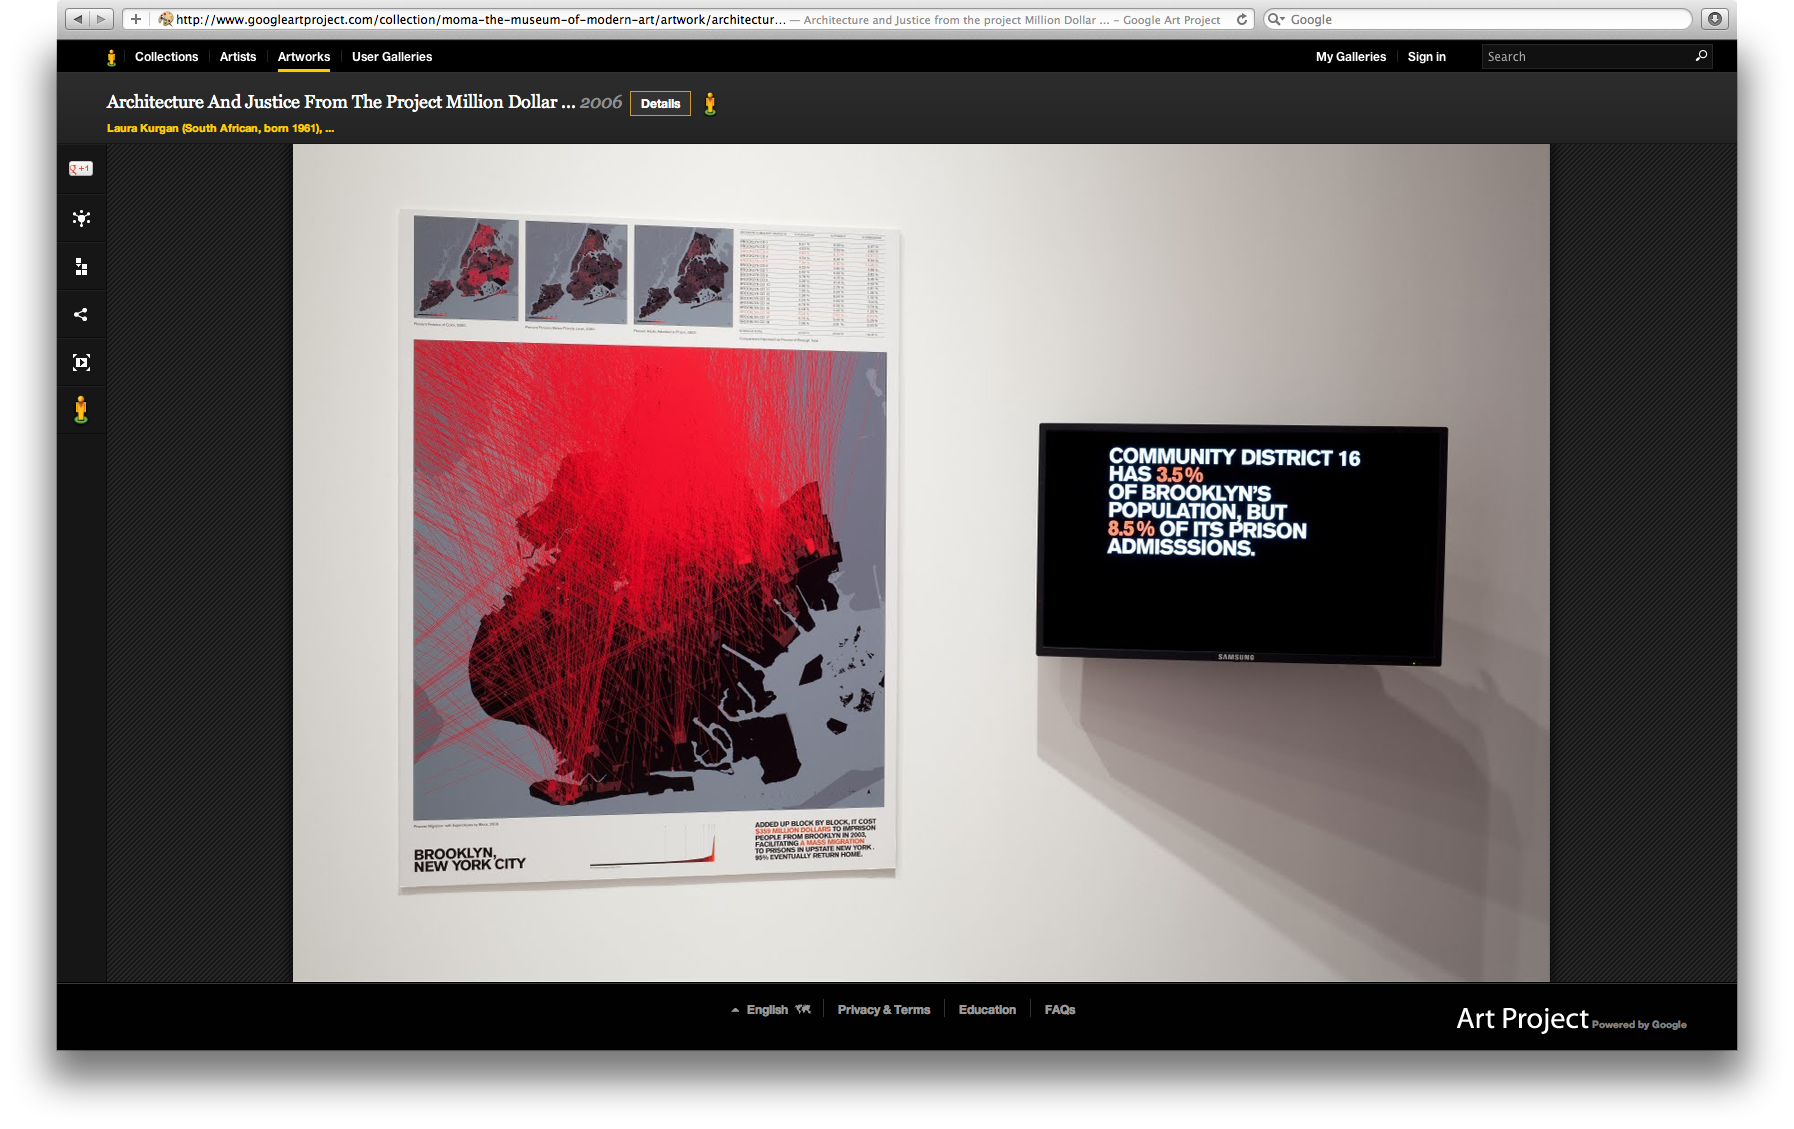Expand the footer with the up chevron

tap(735, 1009)
